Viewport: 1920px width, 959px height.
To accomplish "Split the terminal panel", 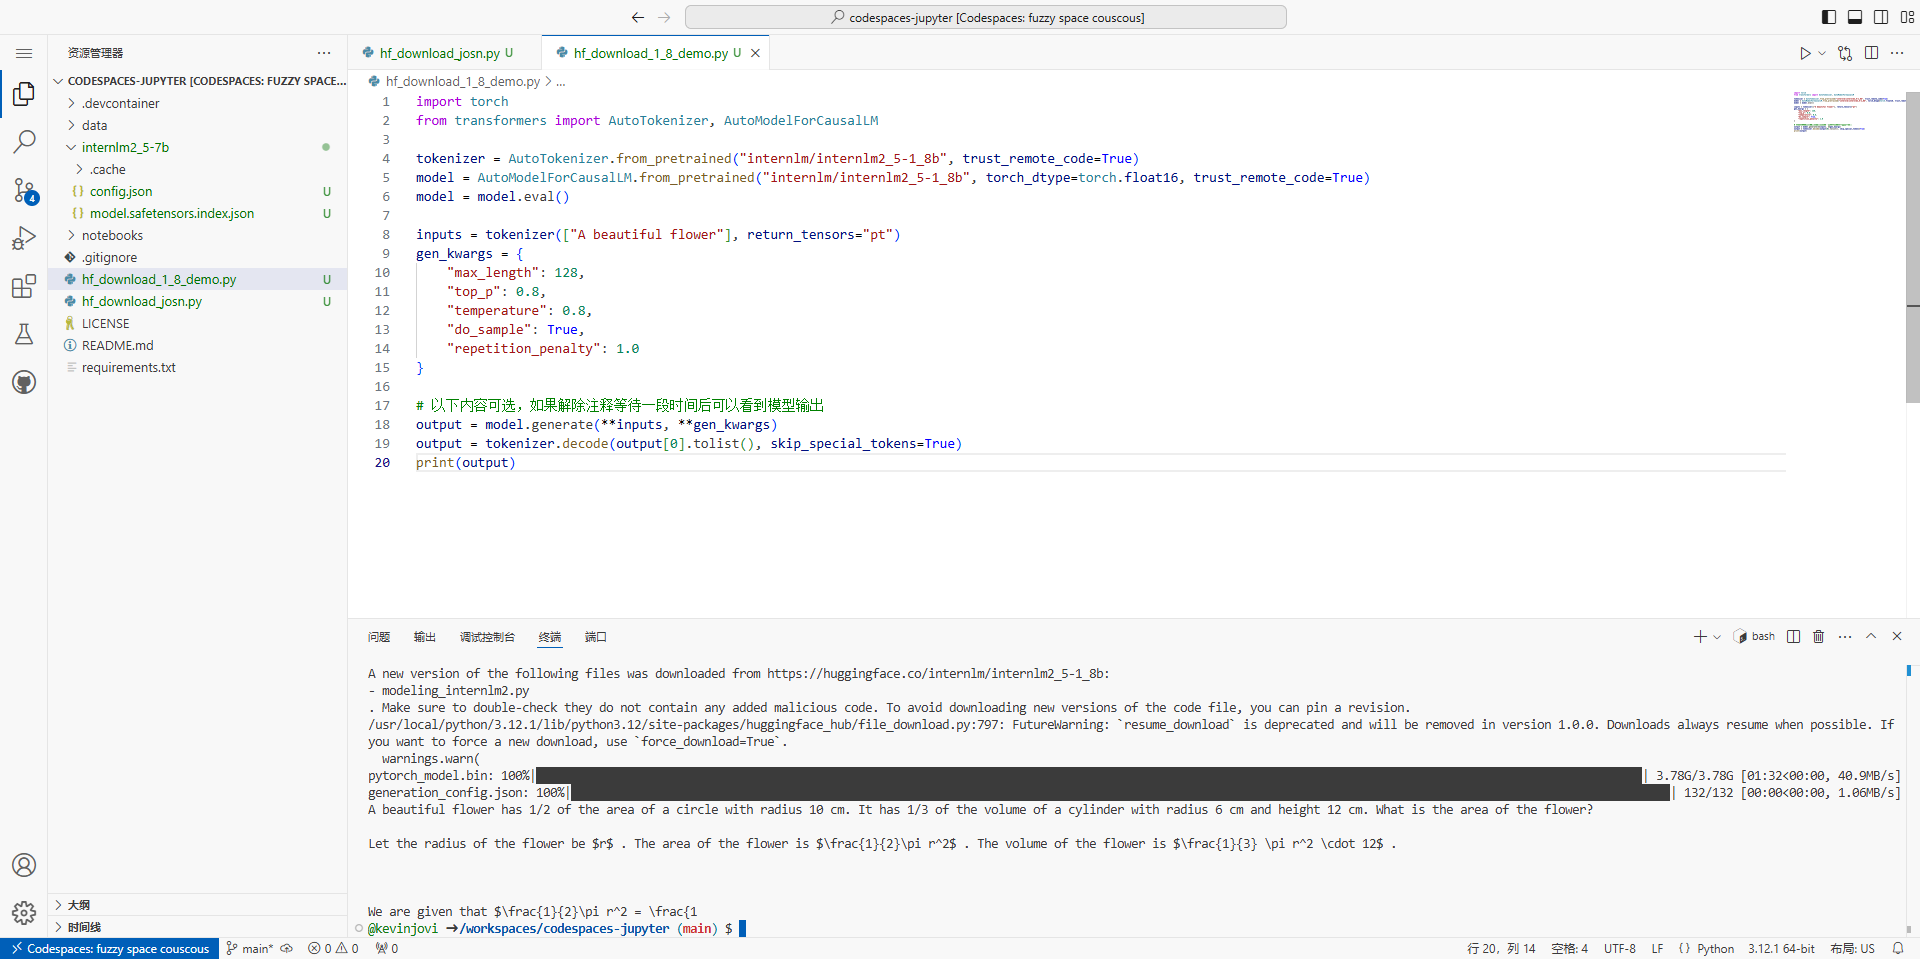I will [x=1793, y=636].
